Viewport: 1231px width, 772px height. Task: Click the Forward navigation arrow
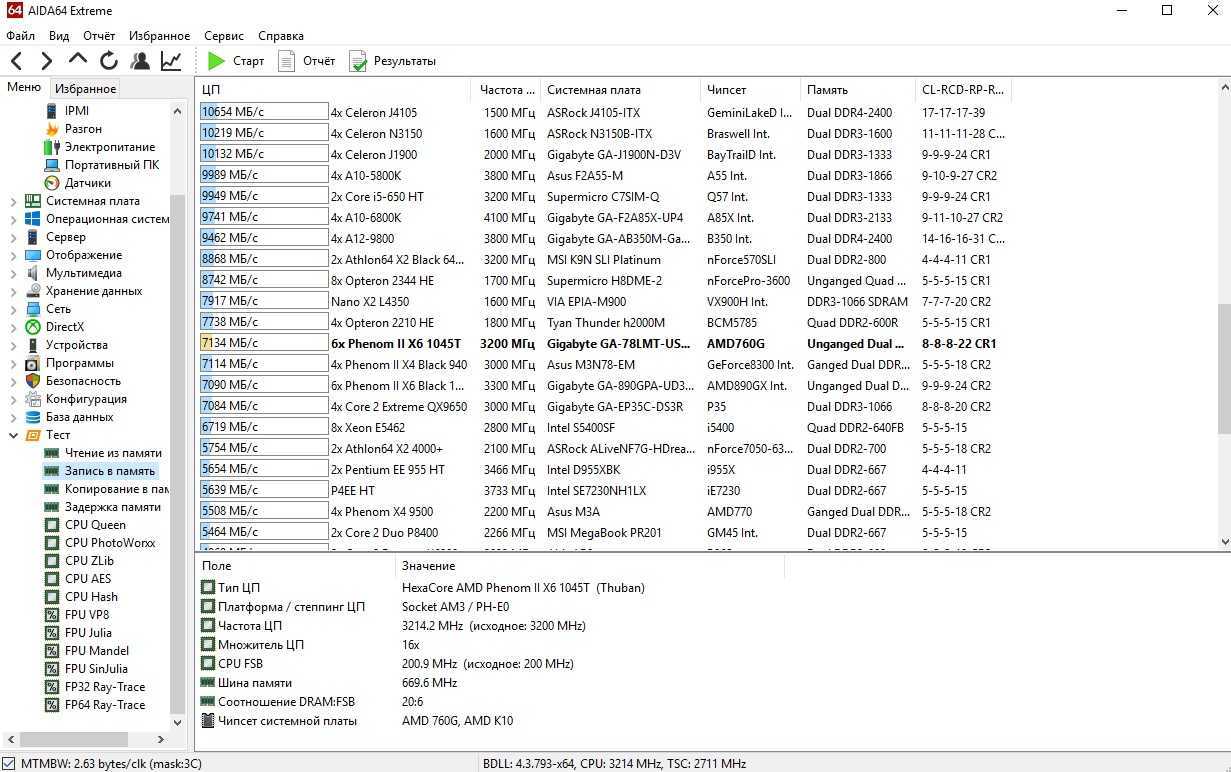click(x=46, y=61)
